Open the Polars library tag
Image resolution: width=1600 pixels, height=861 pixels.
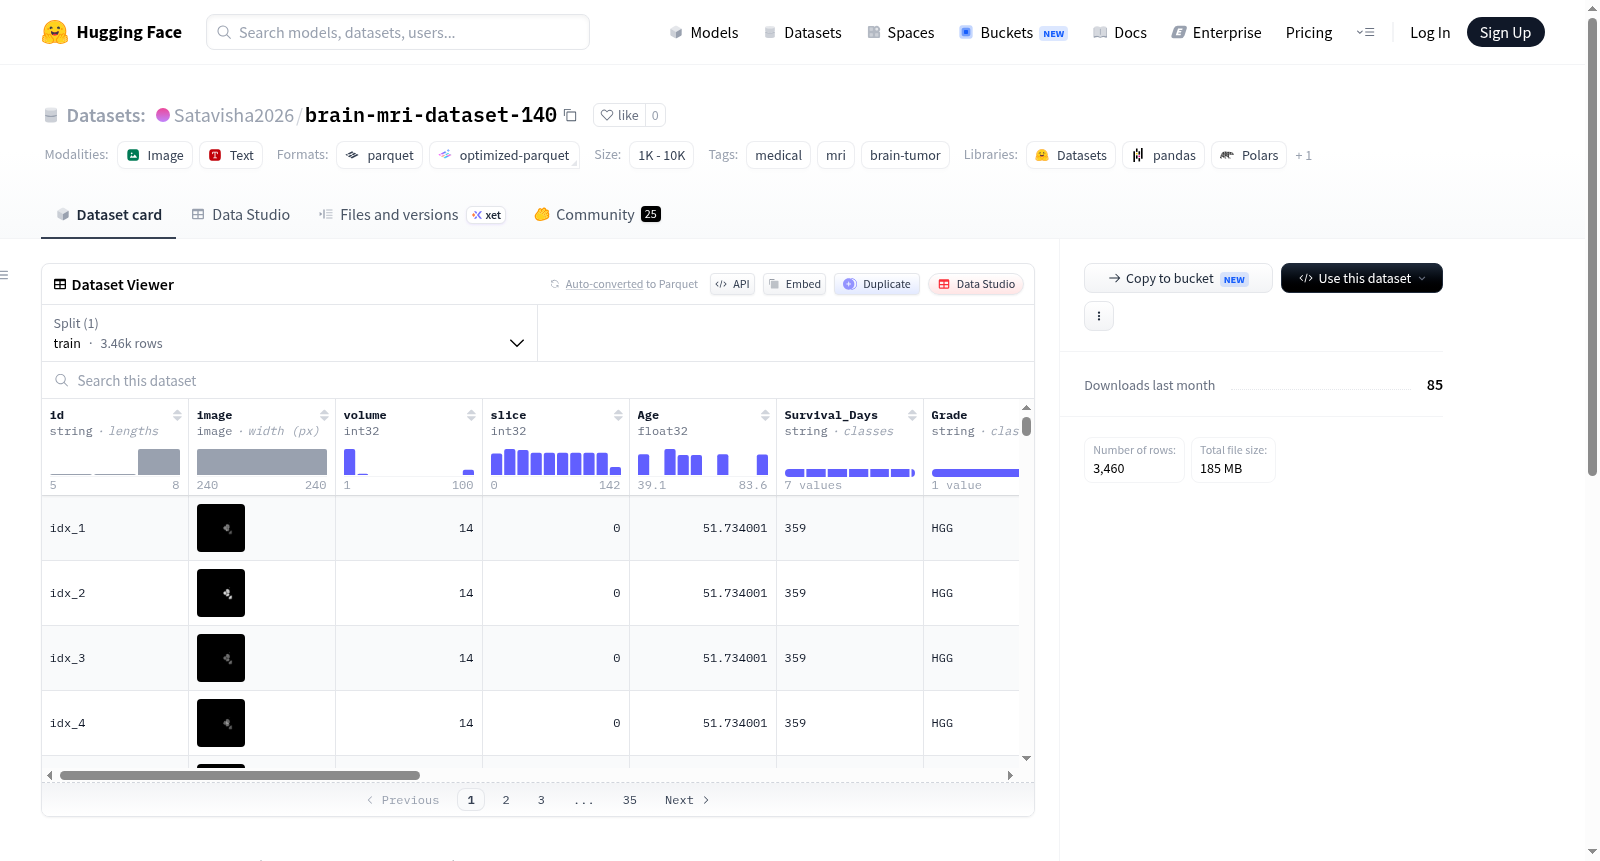pyautogui.click(x=1249, y=155)
